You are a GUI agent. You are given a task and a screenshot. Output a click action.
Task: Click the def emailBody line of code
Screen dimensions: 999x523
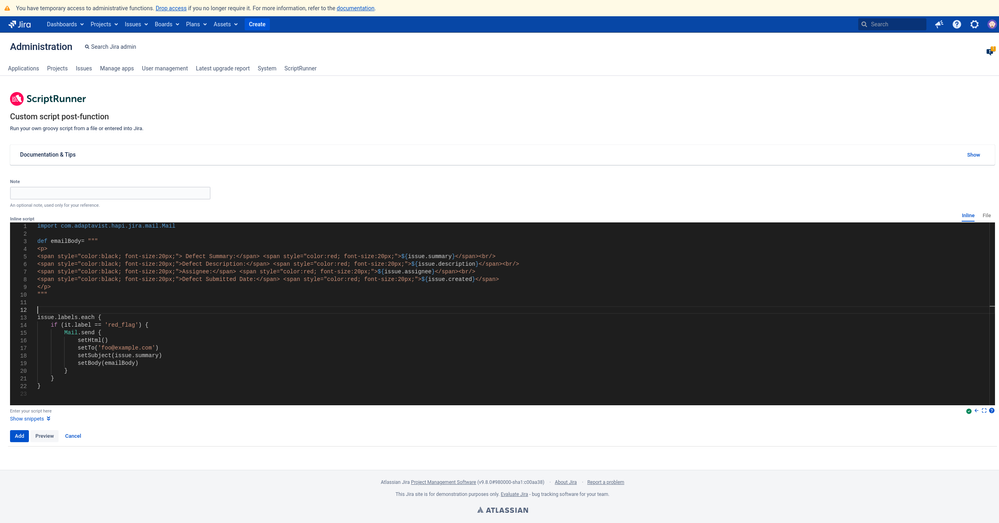[68, 241]
